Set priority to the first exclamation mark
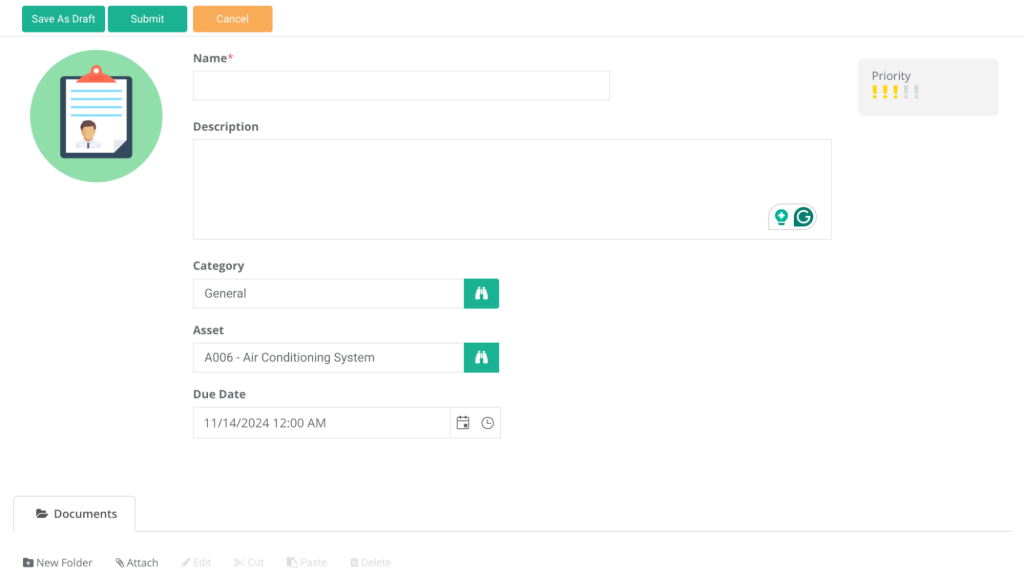Screen dimensions: 1024x578 (x=875, y=92)
